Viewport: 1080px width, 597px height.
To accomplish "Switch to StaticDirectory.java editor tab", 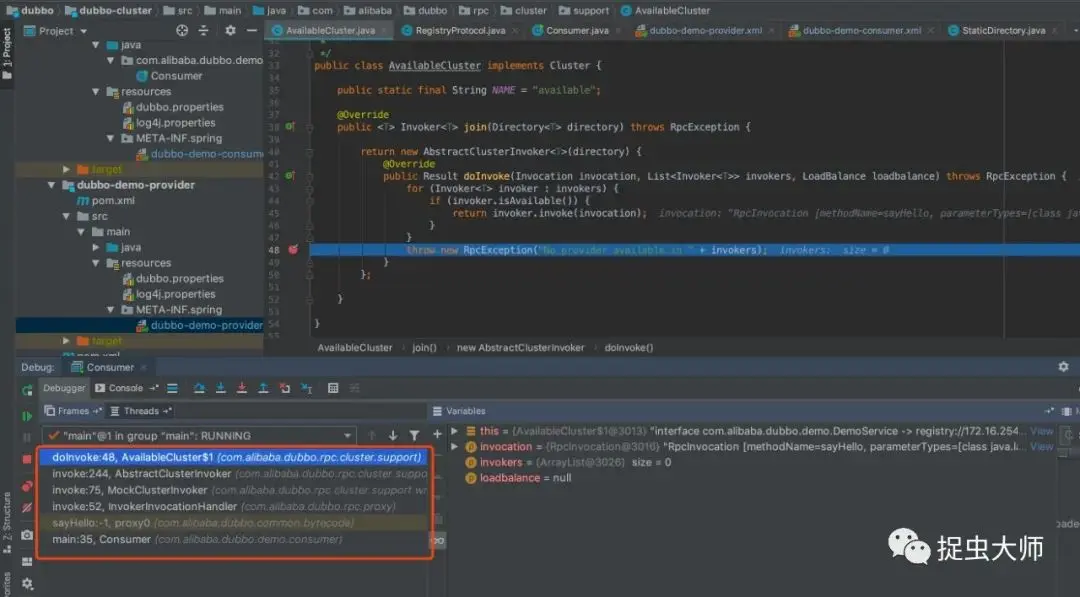I will point(1004,30).
